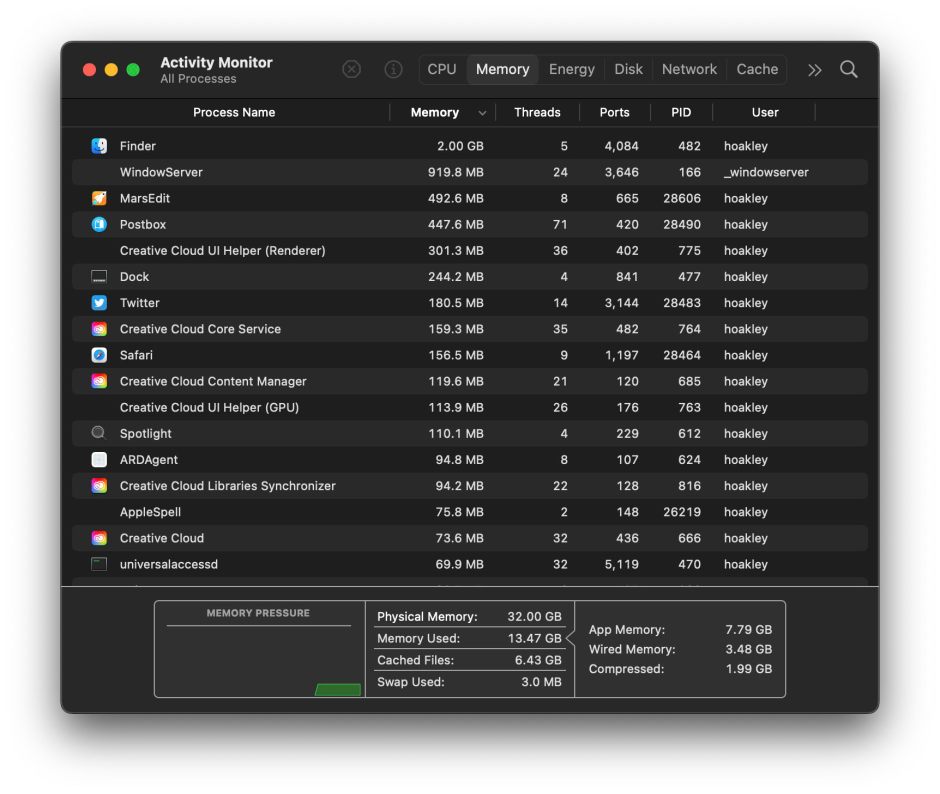Click the Spotlight process icon

[x=99, y=433]
